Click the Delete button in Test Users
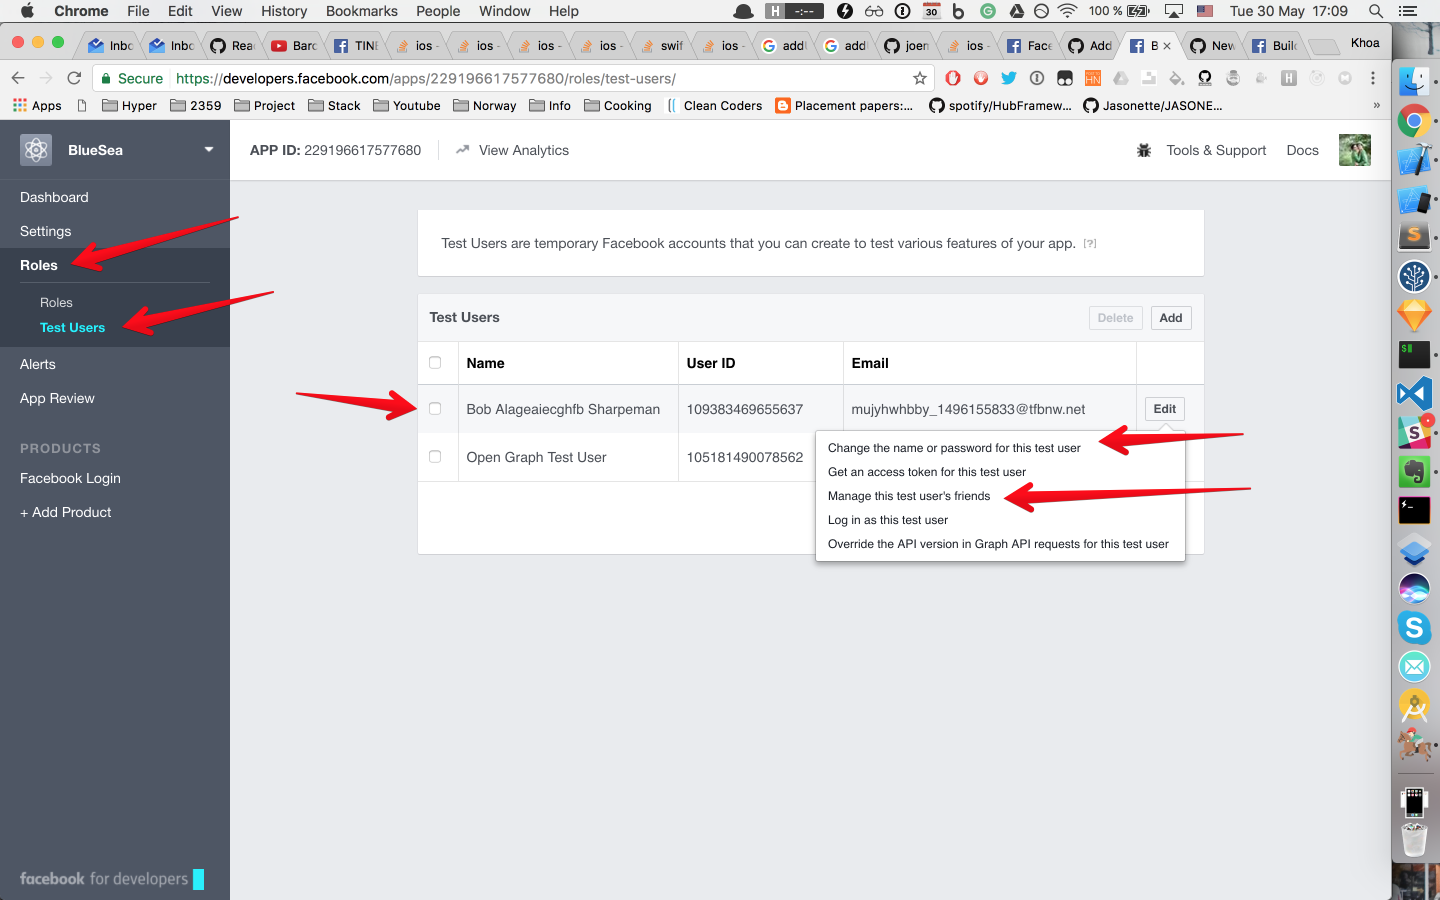 1115,318
